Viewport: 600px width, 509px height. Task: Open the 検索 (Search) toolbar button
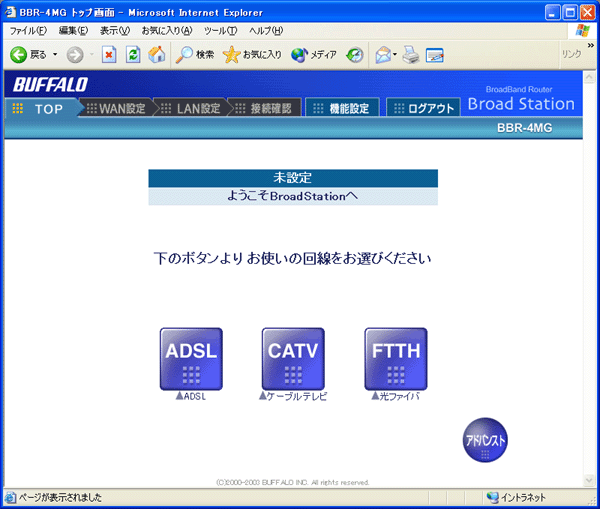195,55
